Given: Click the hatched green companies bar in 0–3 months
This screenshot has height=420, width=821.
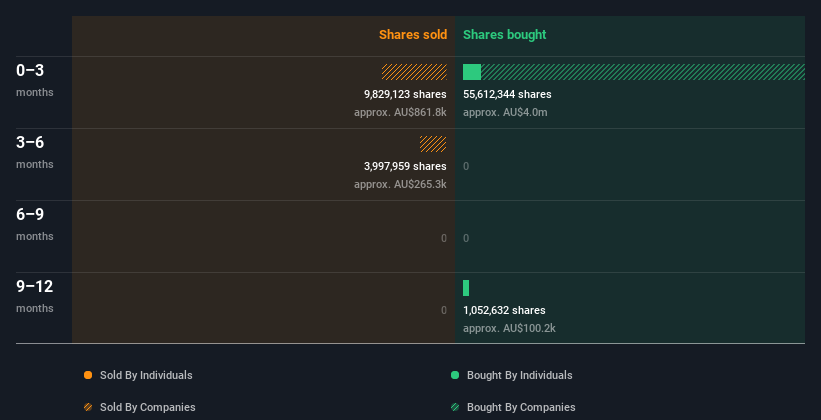Looking at the screenshot, I should pos(643,72).
